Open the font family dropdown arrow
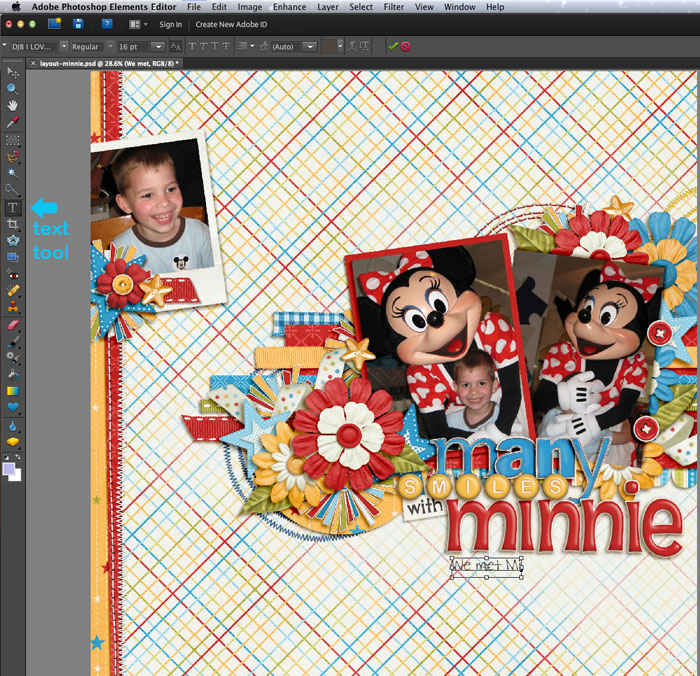Viewport: 700px width, 676px height. pyautogui.click(x=64, y=46)
